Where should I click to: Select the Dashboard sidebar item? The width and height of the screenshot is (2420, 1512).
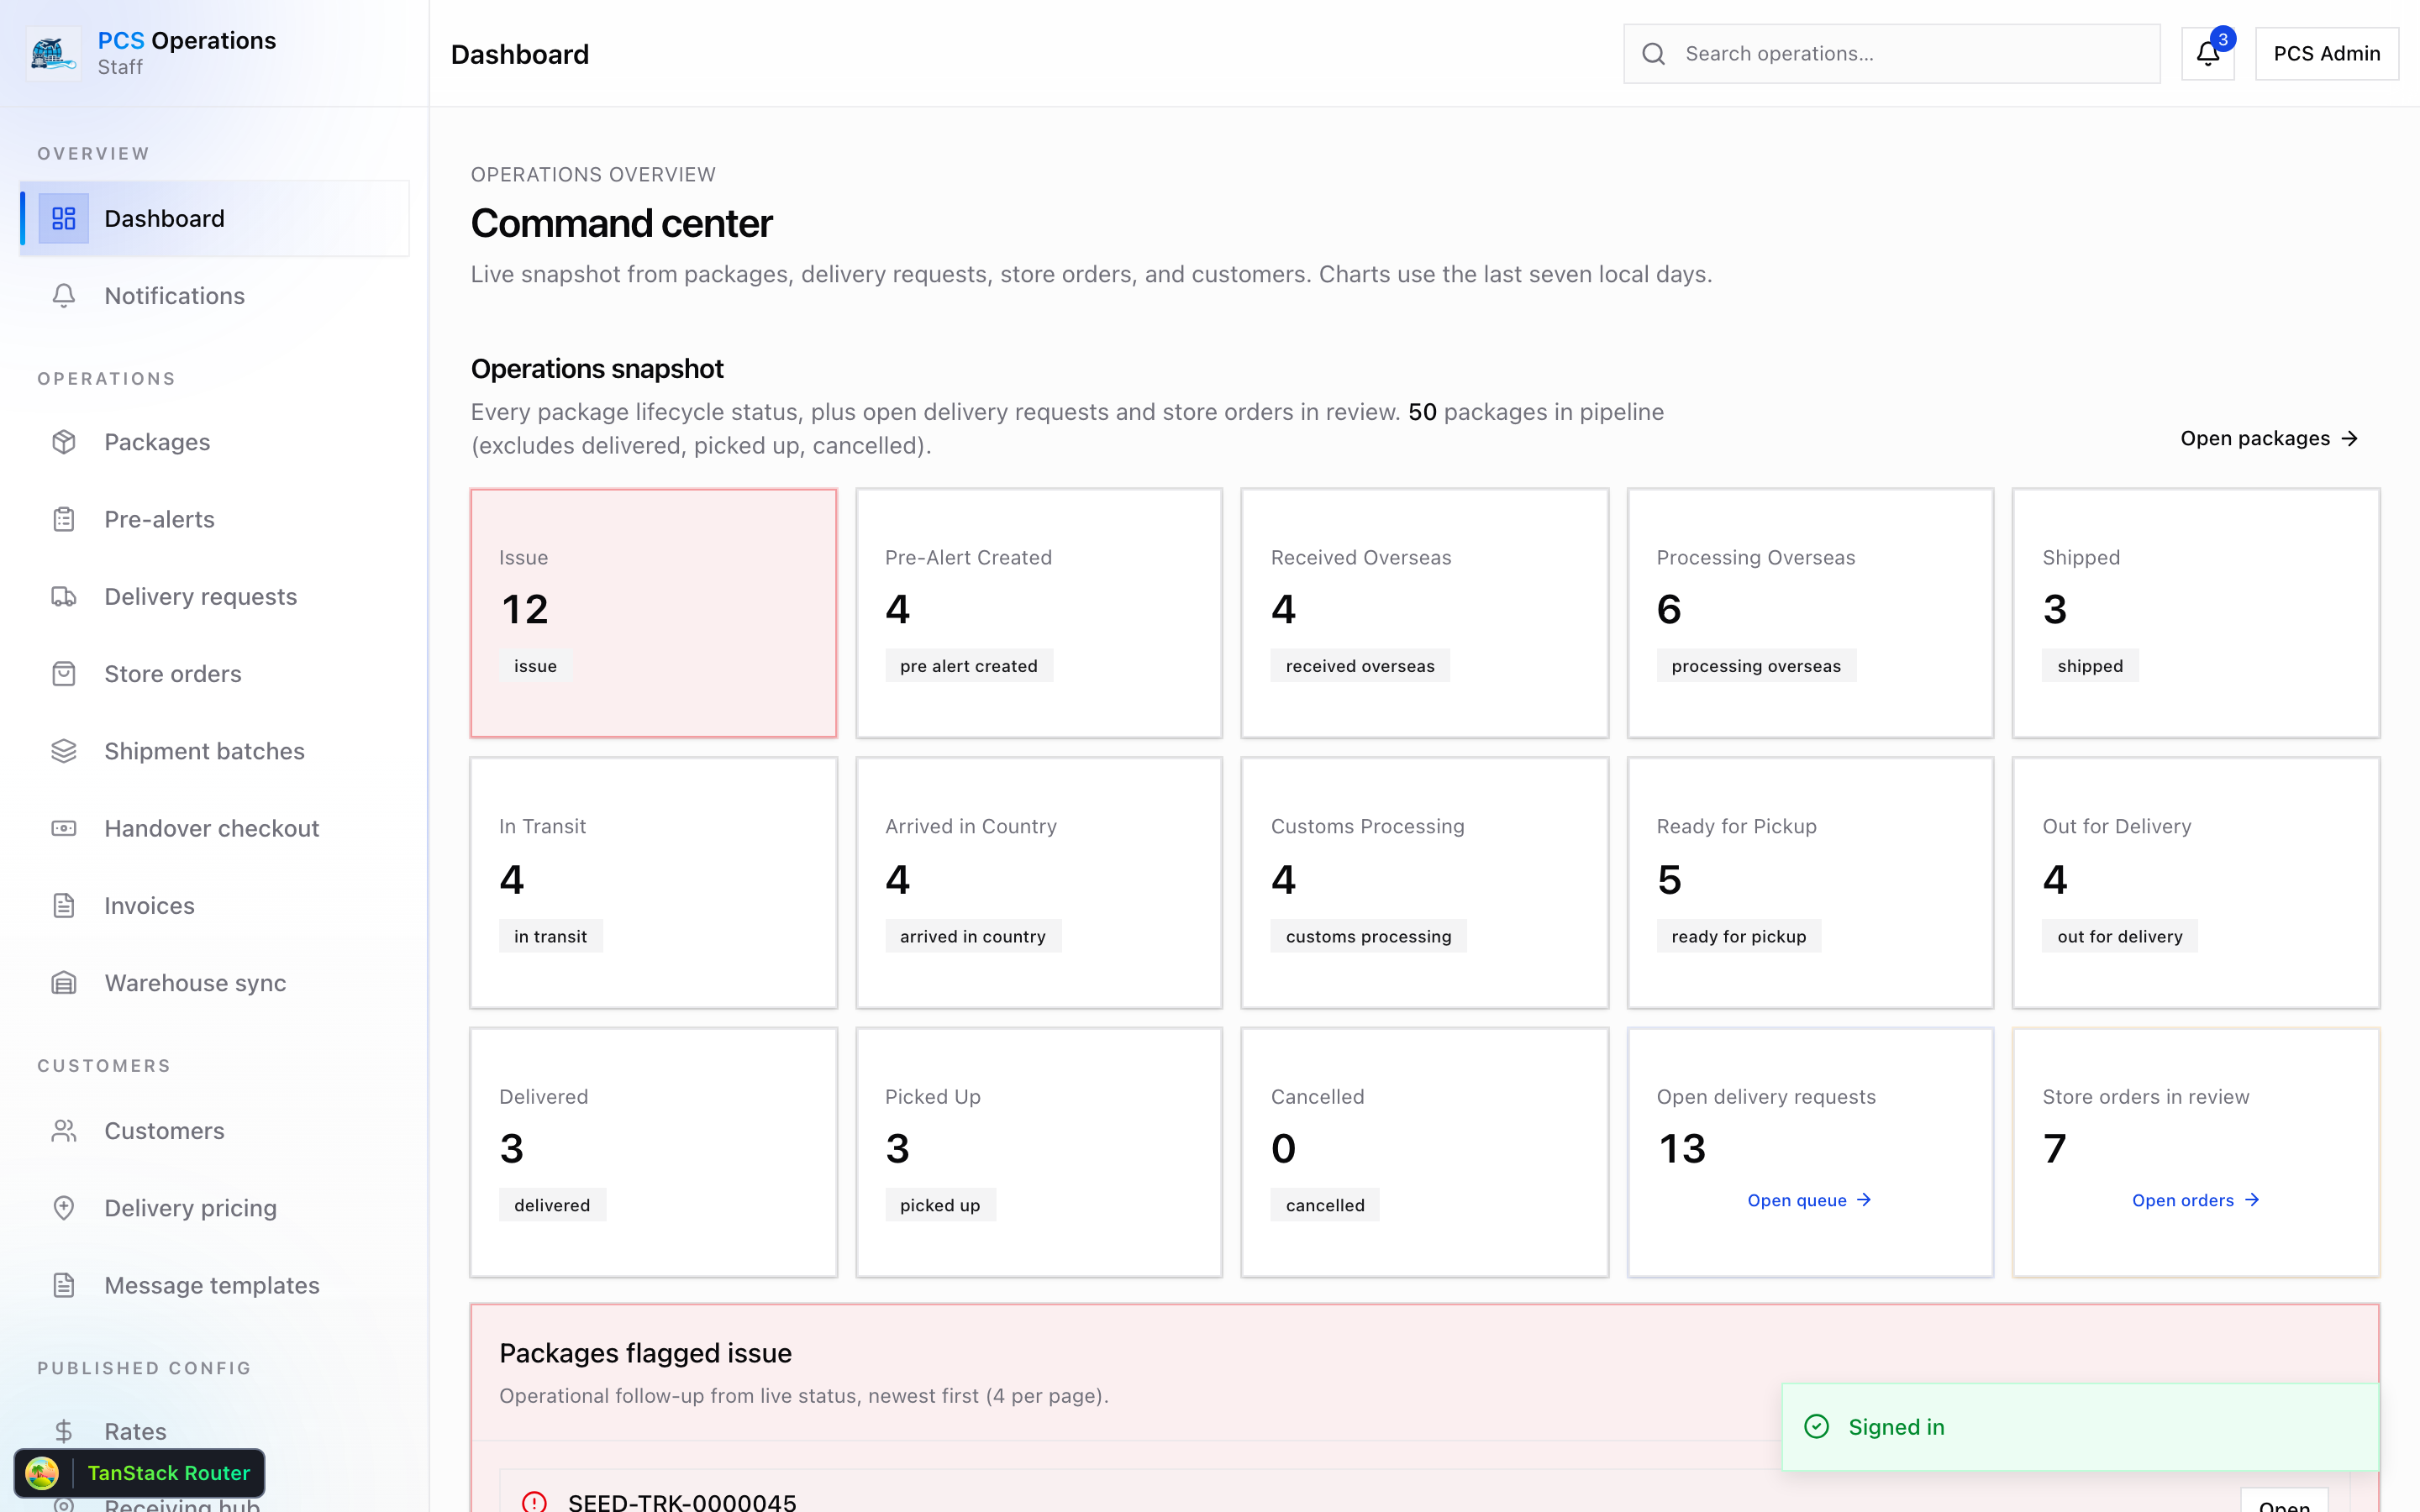(214, 218)
